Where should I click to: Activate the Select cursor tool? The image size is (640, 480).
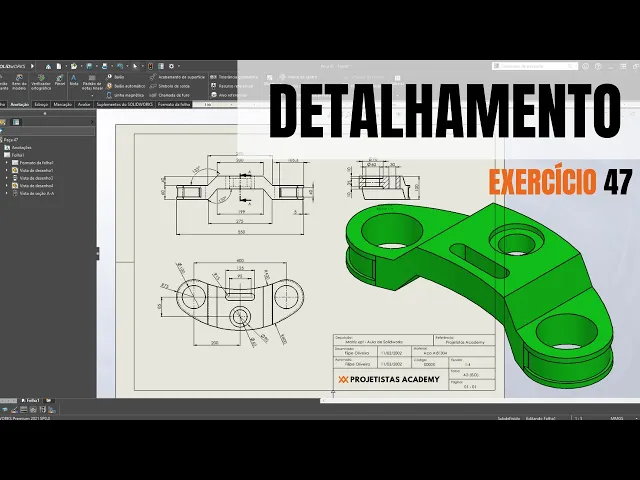(x=136, y=66)
